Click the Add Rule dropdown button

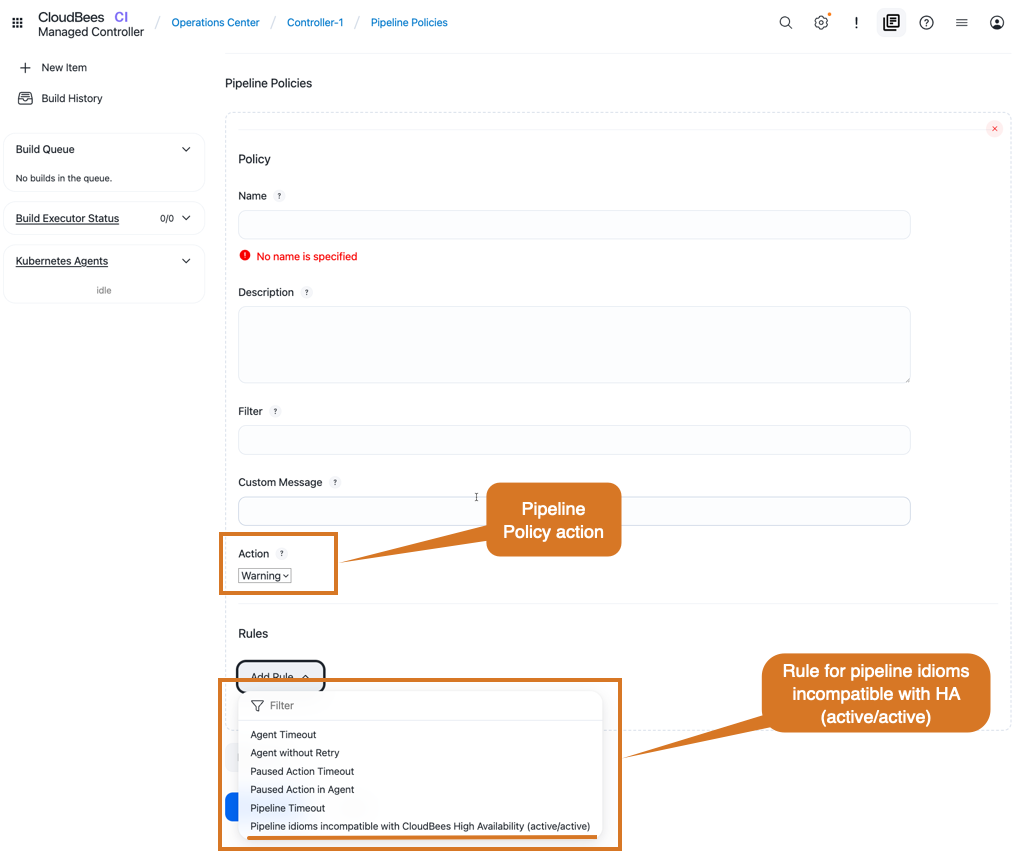click(281, 676)
